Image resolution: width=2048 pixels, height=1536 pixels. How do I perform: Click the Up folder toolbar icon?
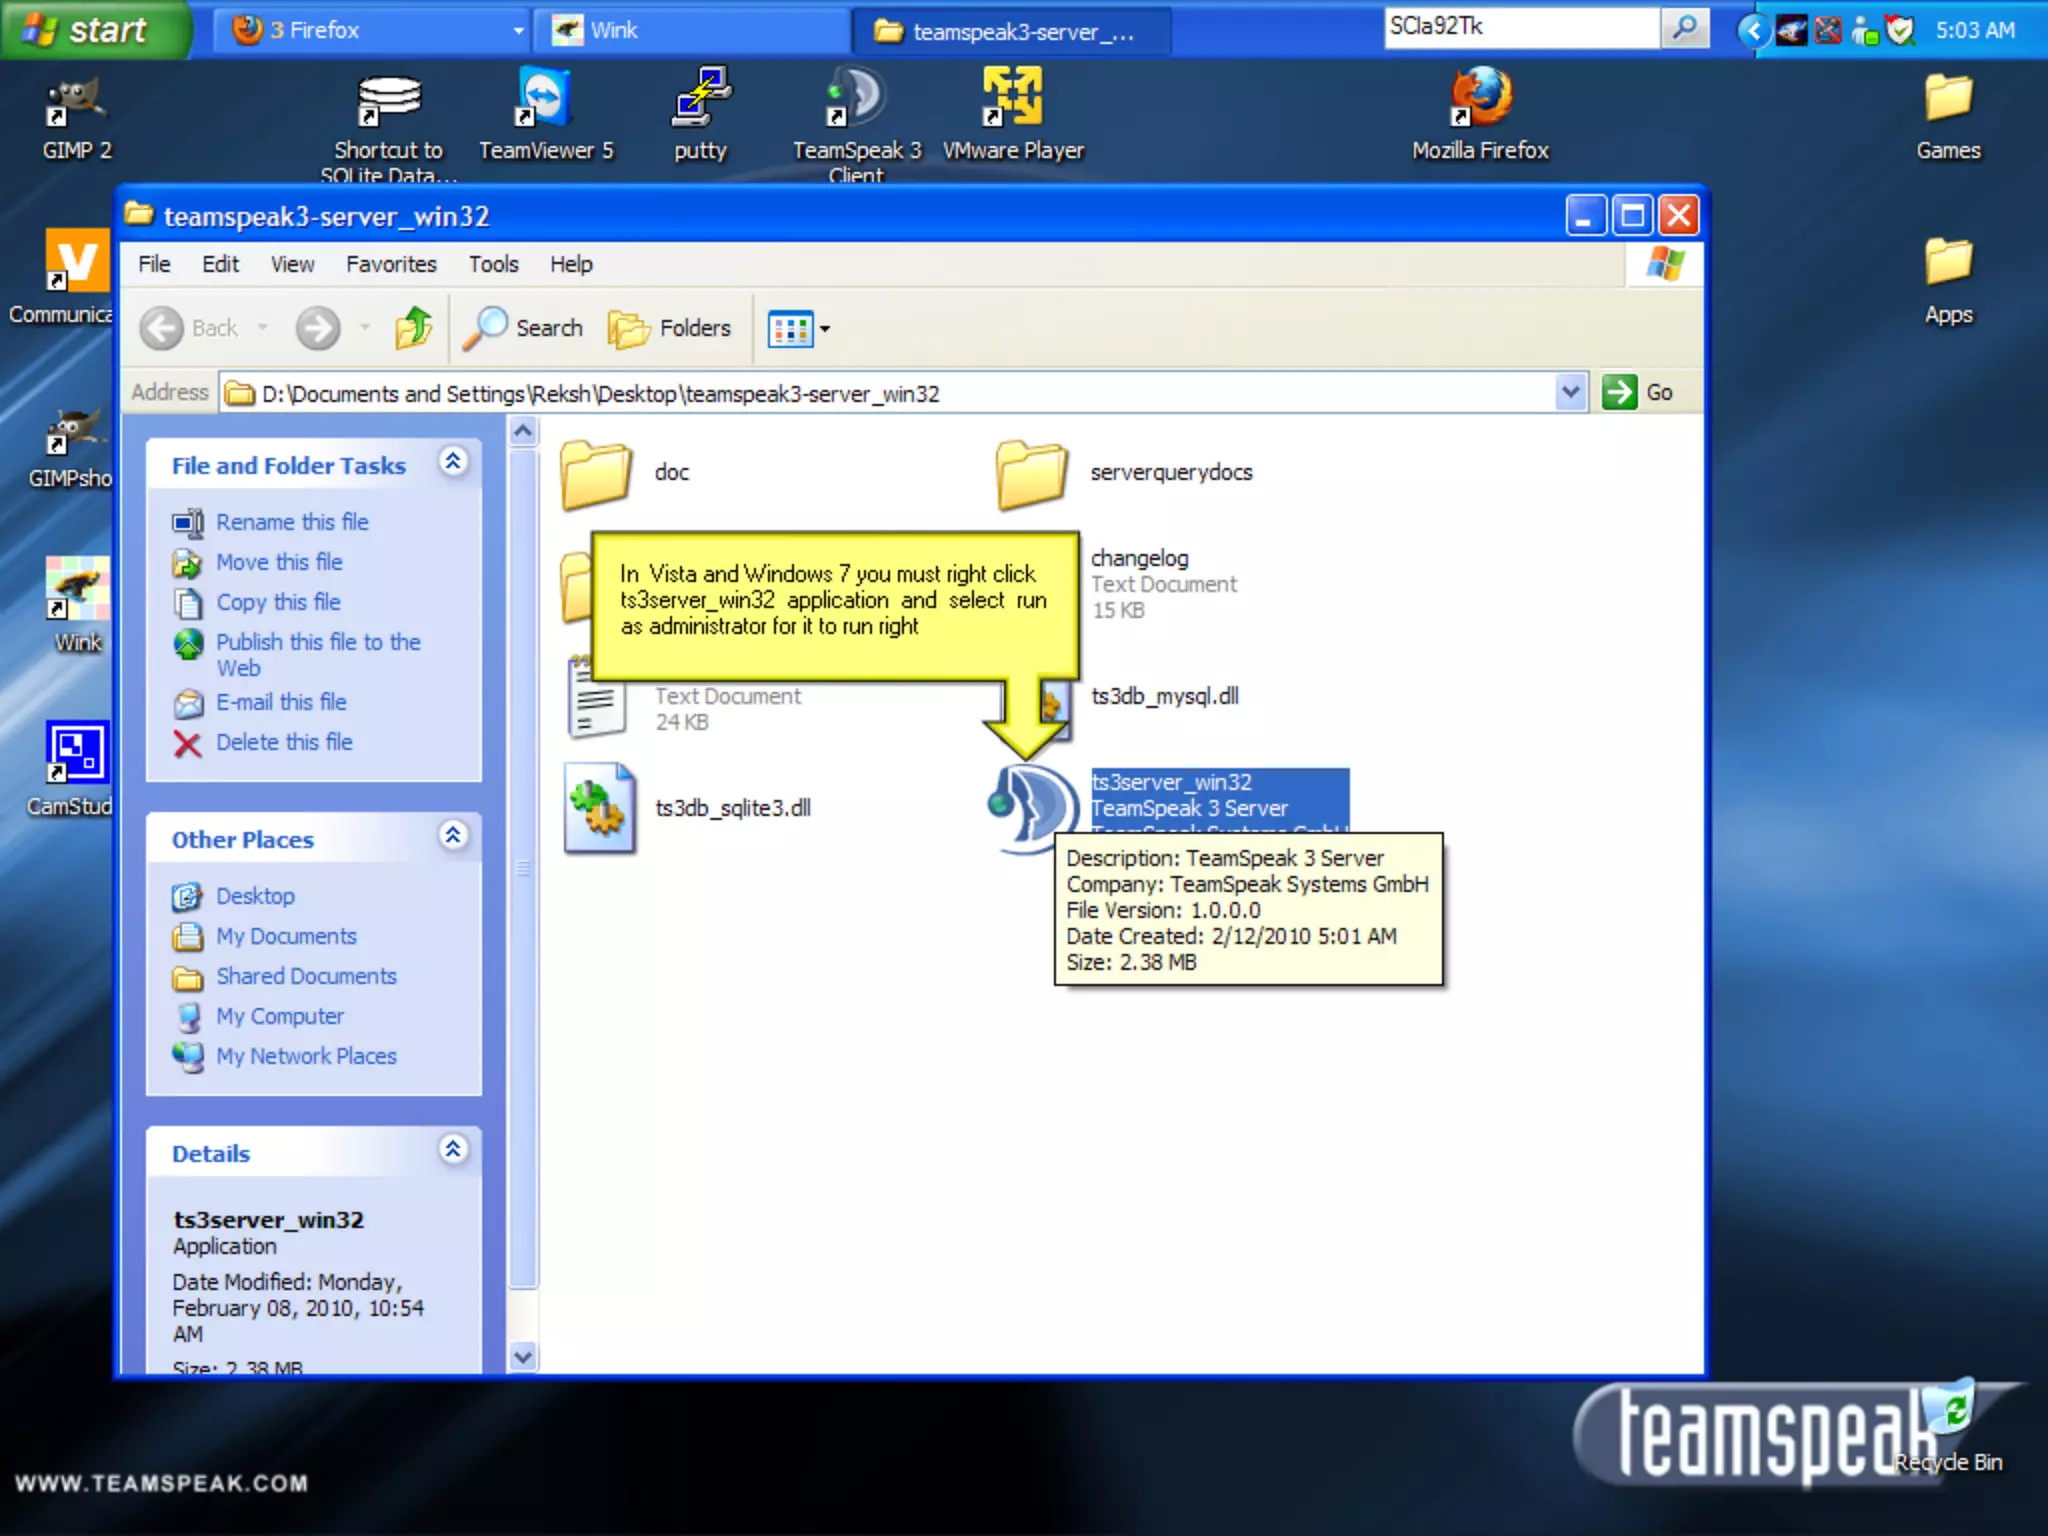pyautogui.click(x=413, y=328)
